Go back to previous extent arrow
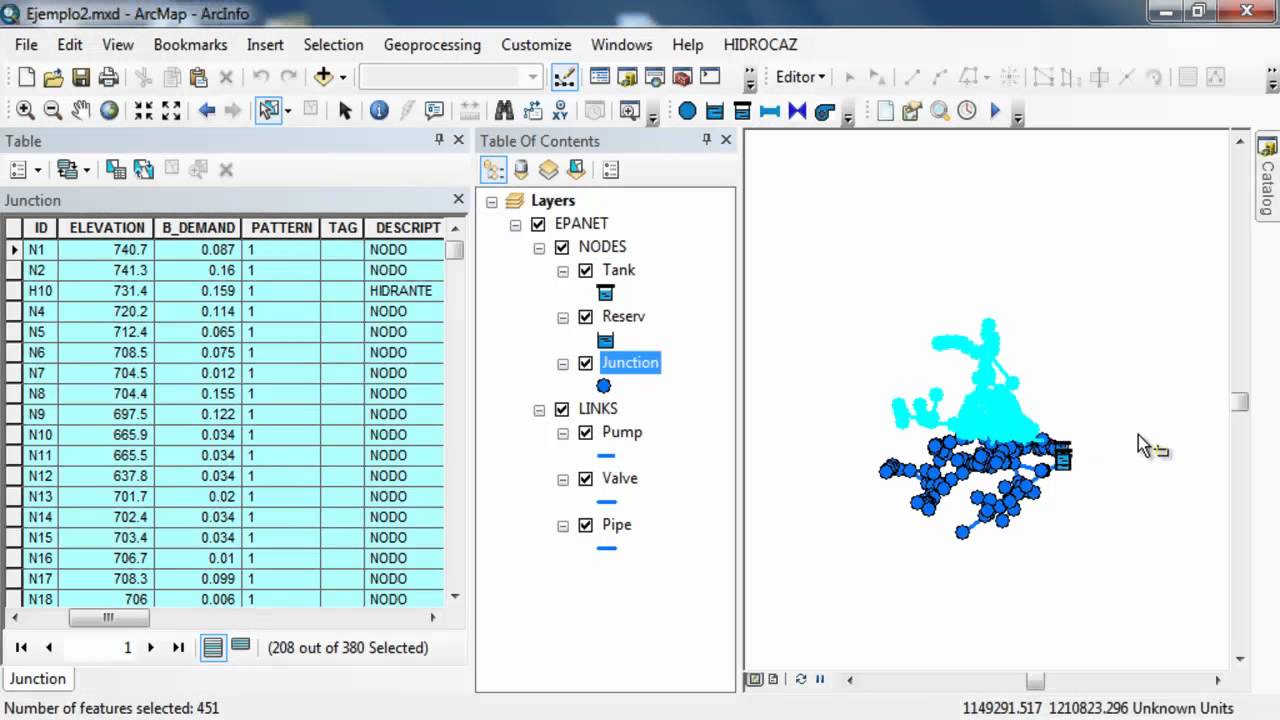The height and width of the screenshot is (720, 1280). tap(207, 111)
